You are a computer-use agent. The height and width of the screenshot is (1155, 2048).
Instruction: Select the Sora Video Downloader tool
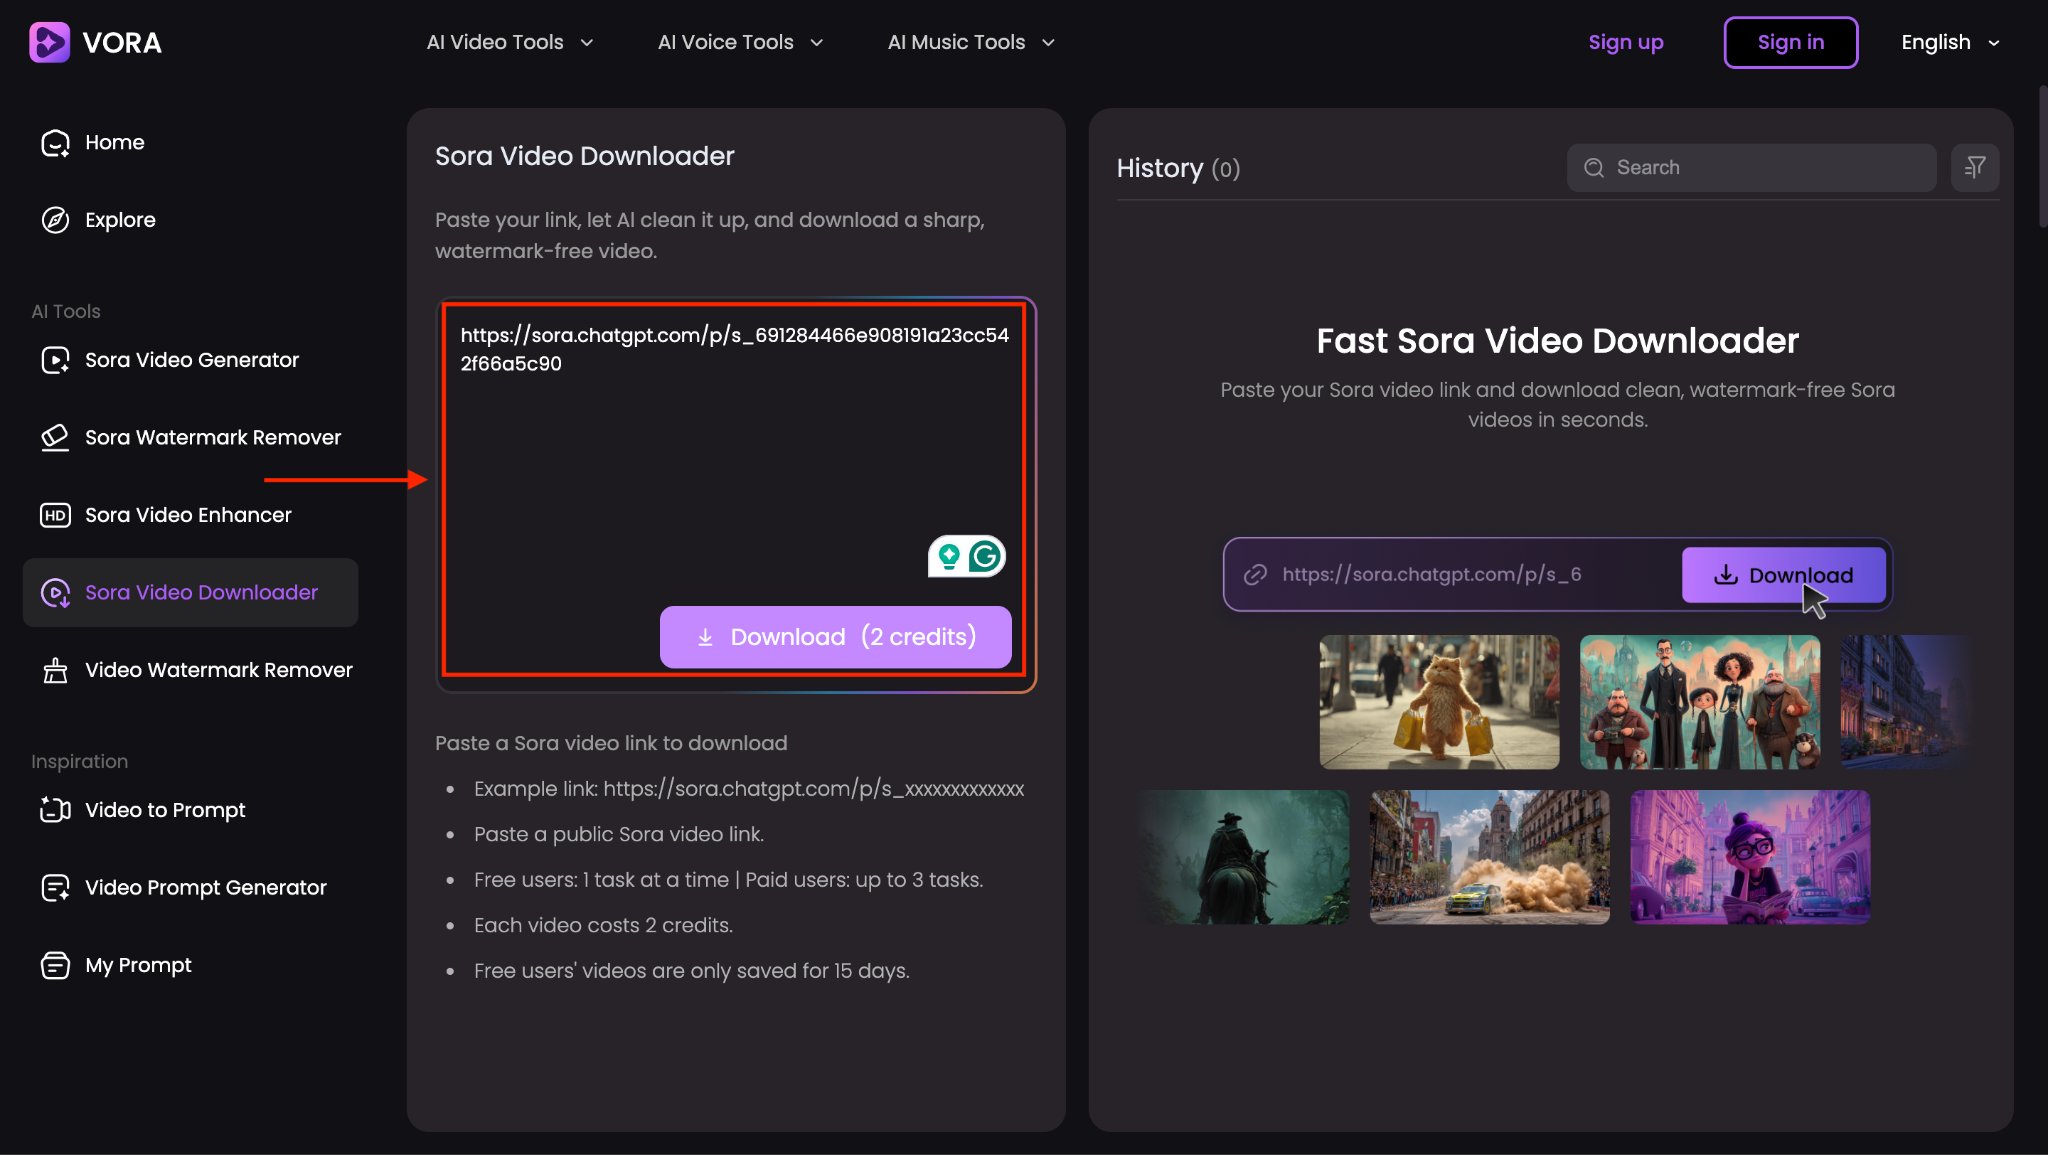[200, 592]
